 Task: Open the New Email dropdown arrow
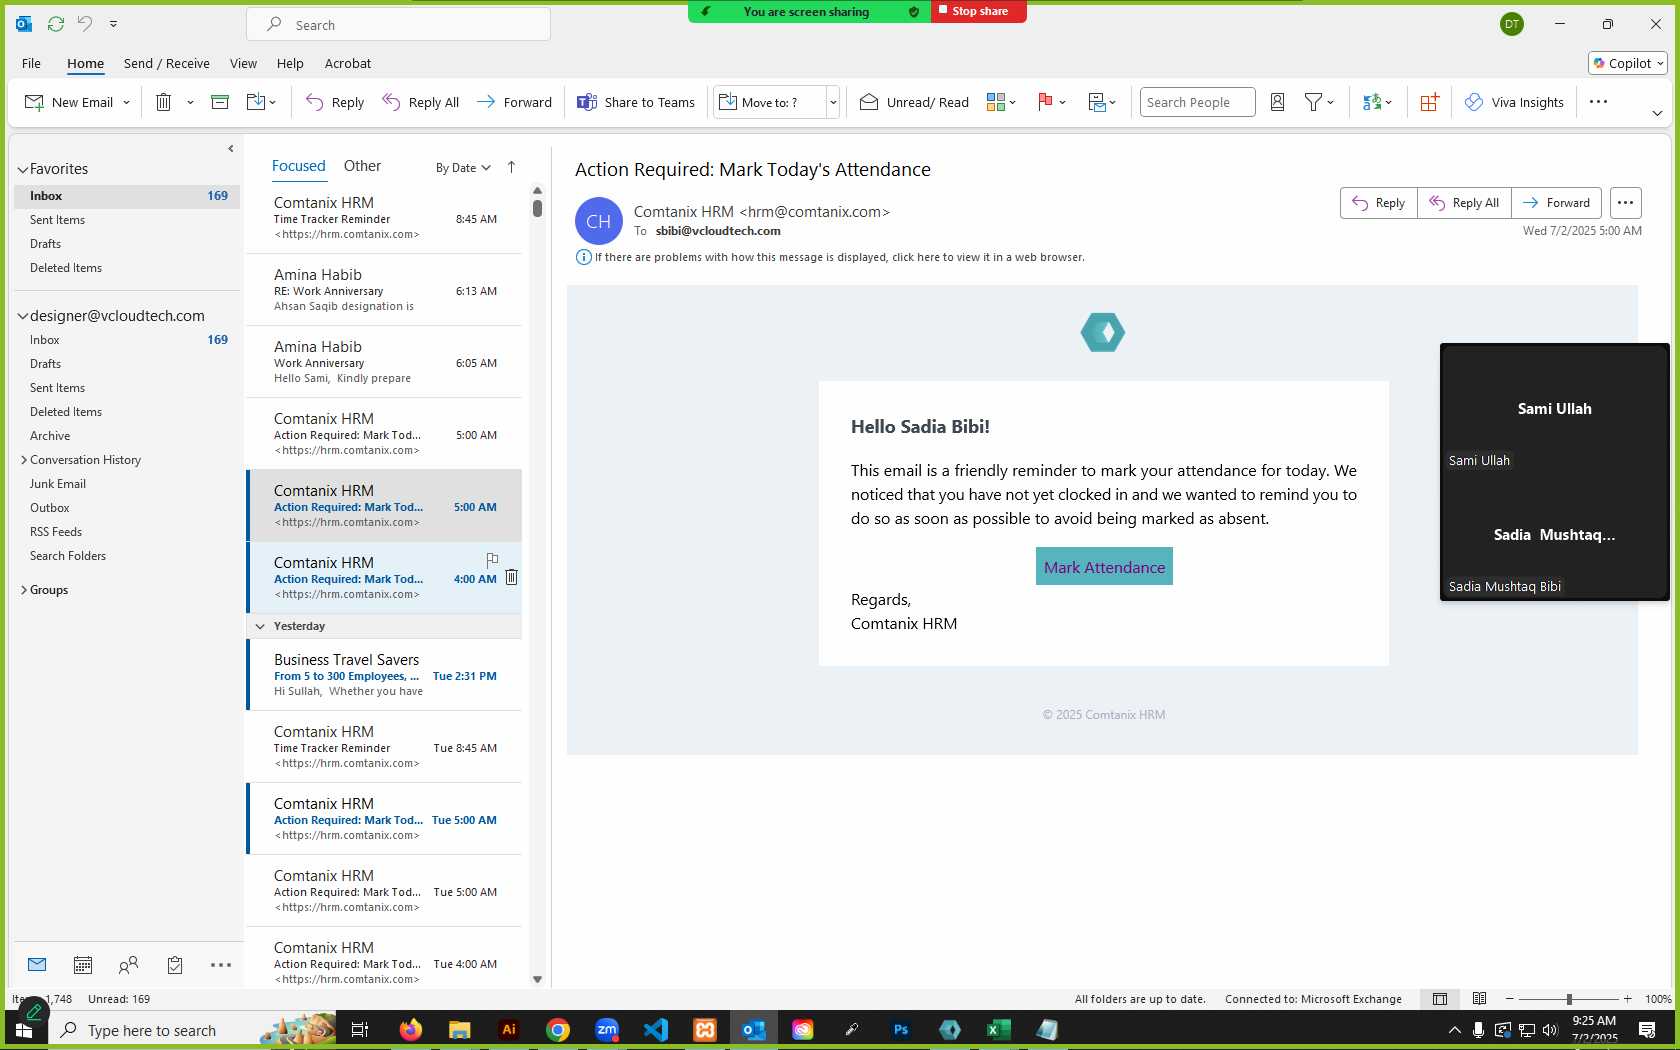[126, 102]
